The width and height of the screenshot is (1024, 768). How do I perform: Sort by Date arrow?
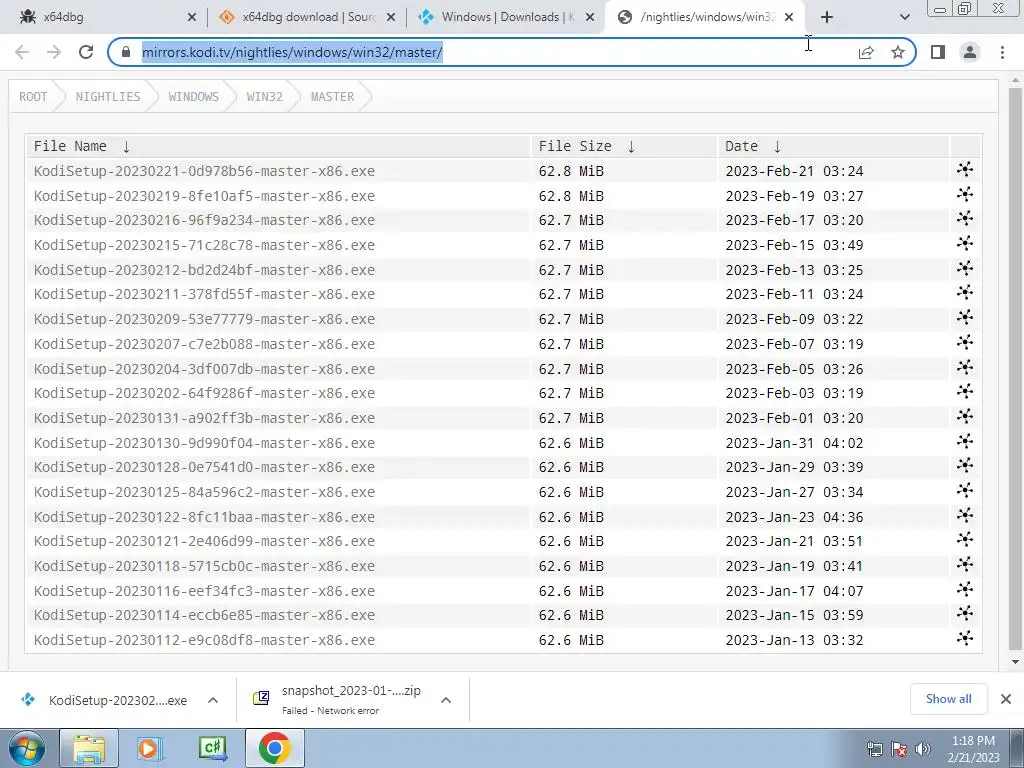pos(777,147)
